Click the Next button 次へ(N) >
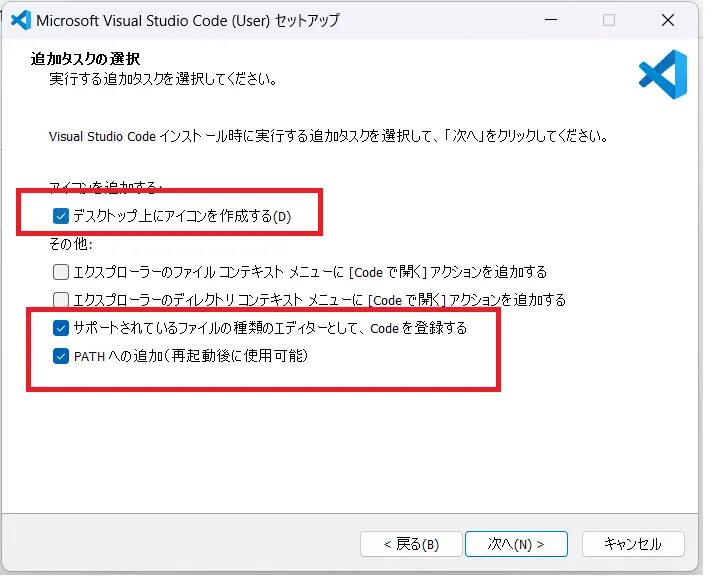714x578 pixels. pos(516,544)
